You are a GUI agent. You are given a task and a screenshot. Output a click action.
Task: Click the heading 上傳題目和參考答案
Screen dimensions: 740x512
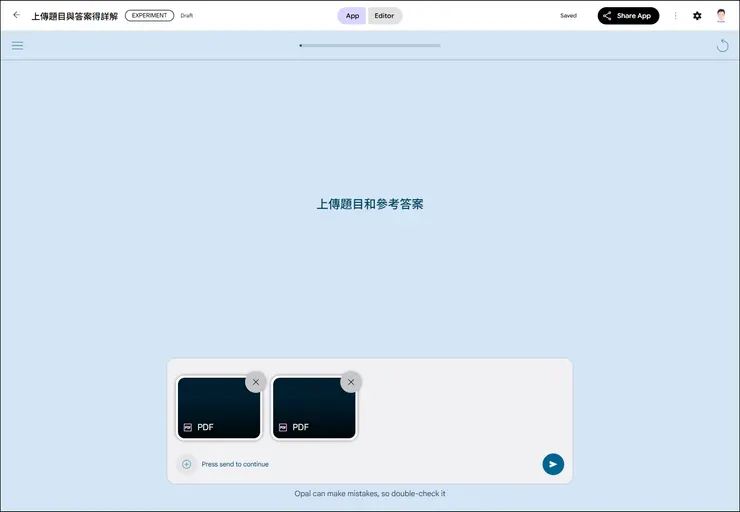(x=370, y=204)
